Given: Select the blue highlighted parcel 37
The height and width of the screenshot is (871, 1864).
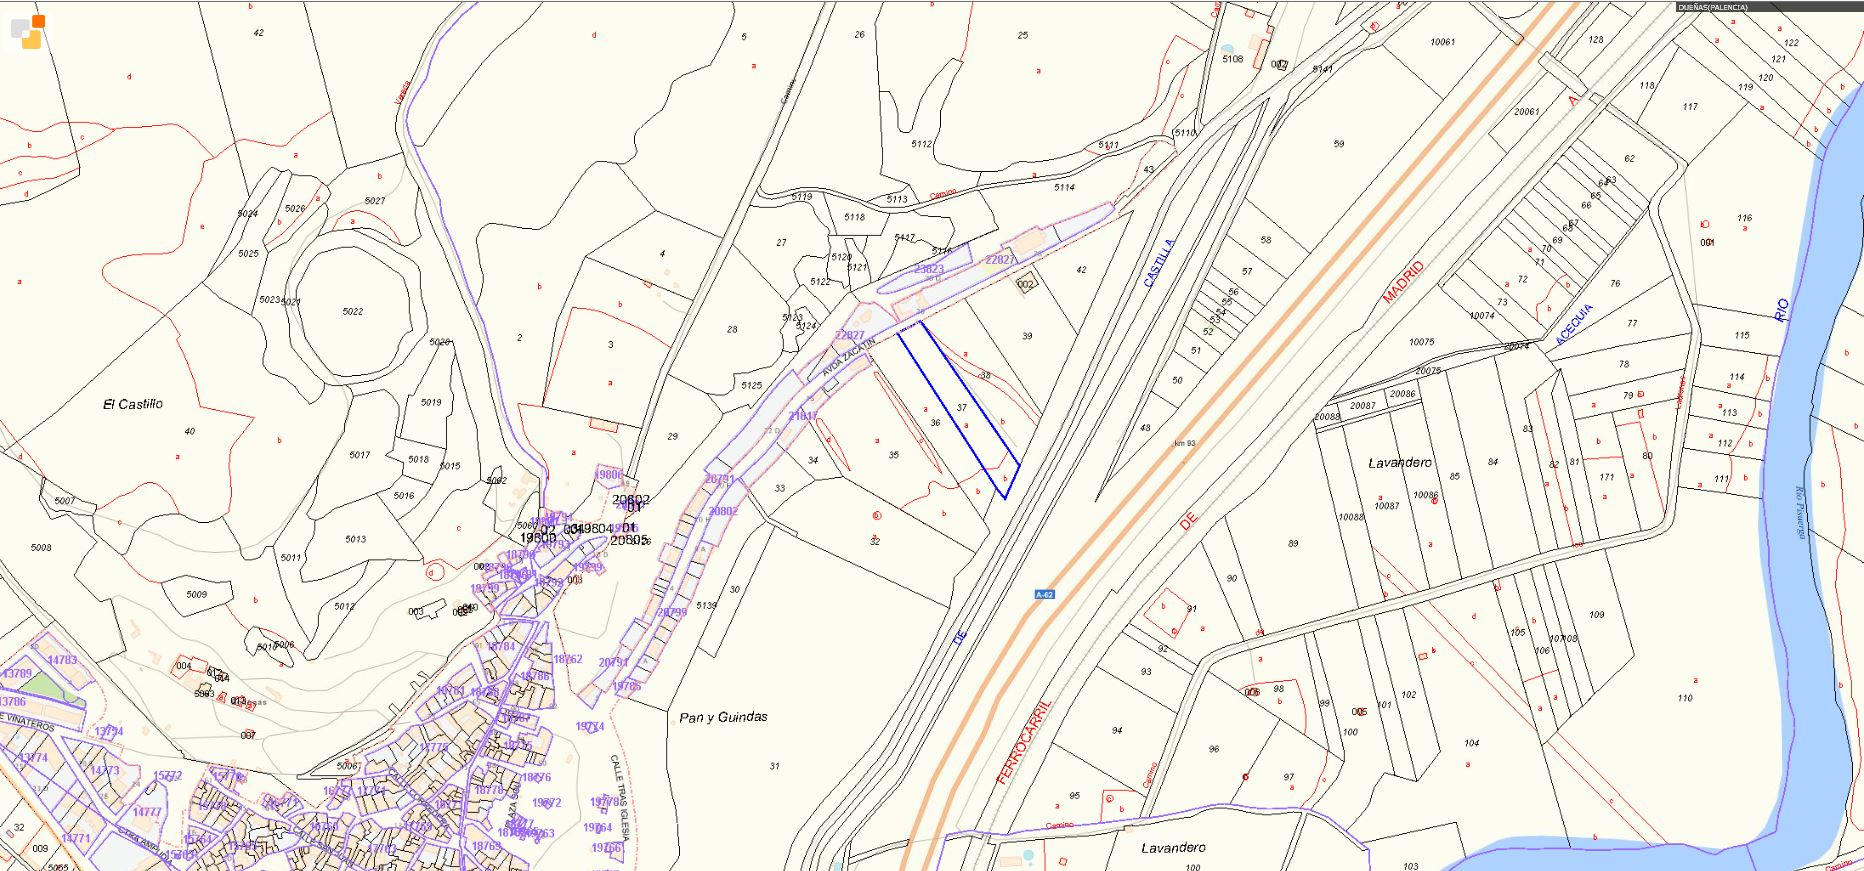Looking at the screenshot, I should [962, 408].
